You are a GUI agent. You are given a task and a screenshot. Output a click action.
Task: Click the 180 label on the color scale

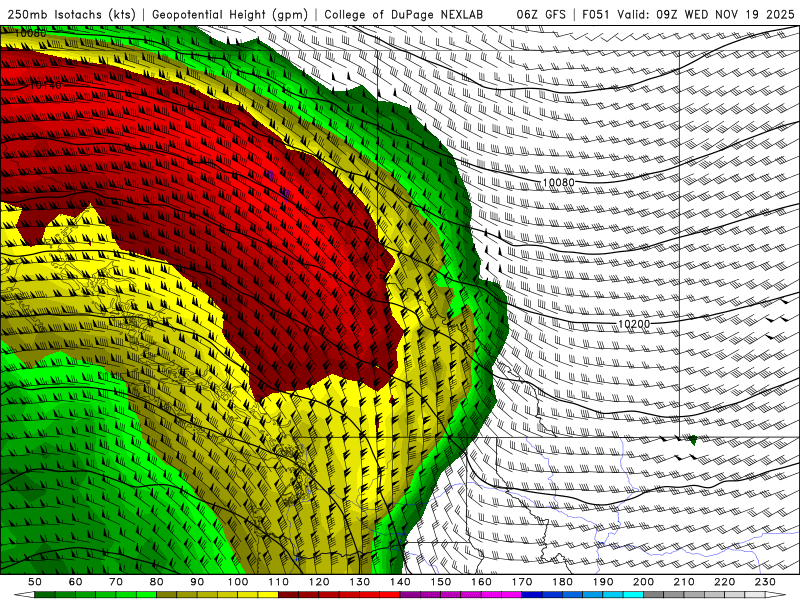pos(562,582)
